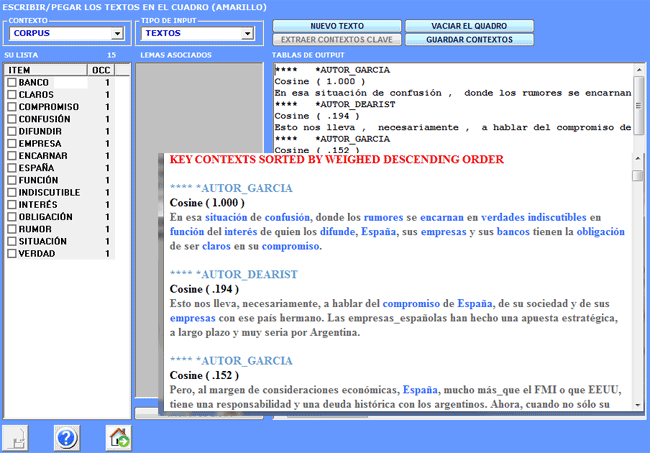The height and width of the screenshot is (453, 650).
Task: Click the 'Cosine ( 1.000 )' value in key contexts
Action: coord(207,203)
